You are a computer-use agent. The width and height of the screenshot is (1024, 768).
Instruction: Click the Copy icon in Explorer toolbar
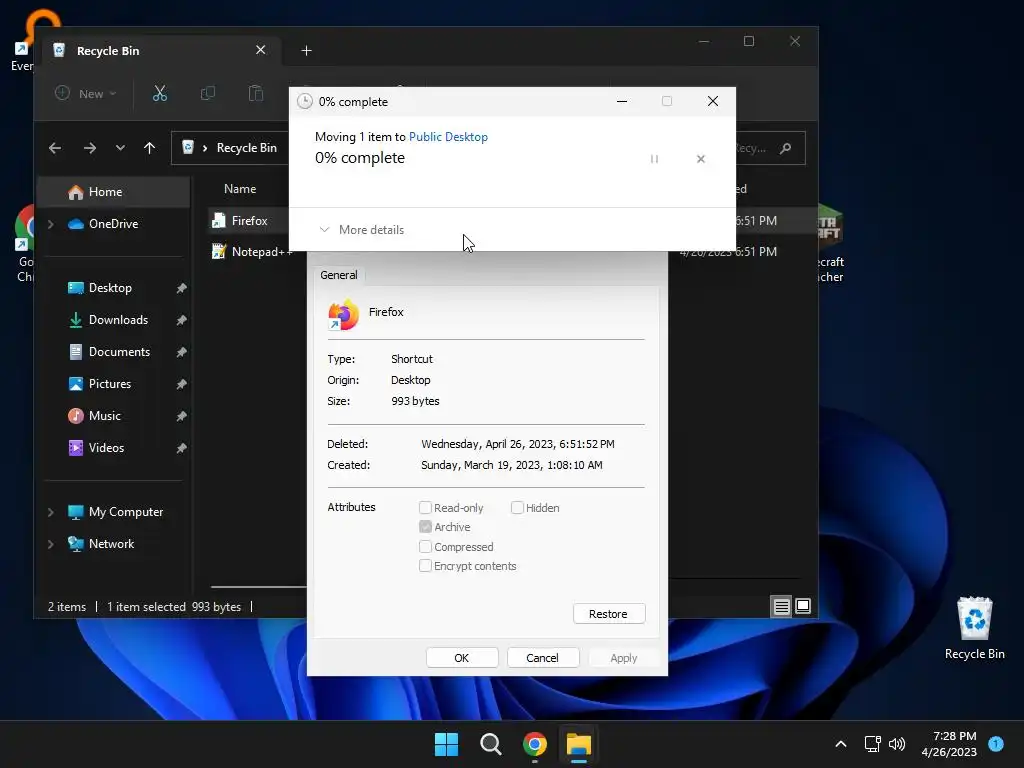208,93
